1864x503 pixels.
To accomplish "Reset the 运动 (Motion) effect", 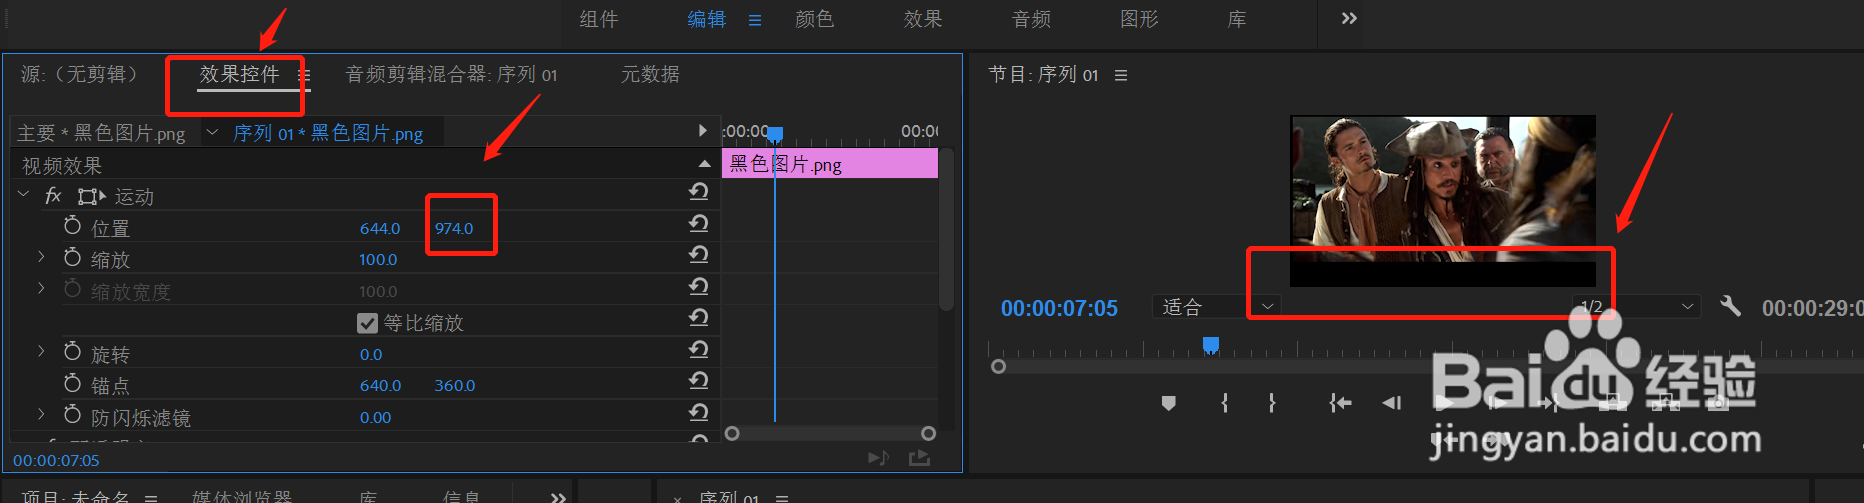I will click(699, 192).
